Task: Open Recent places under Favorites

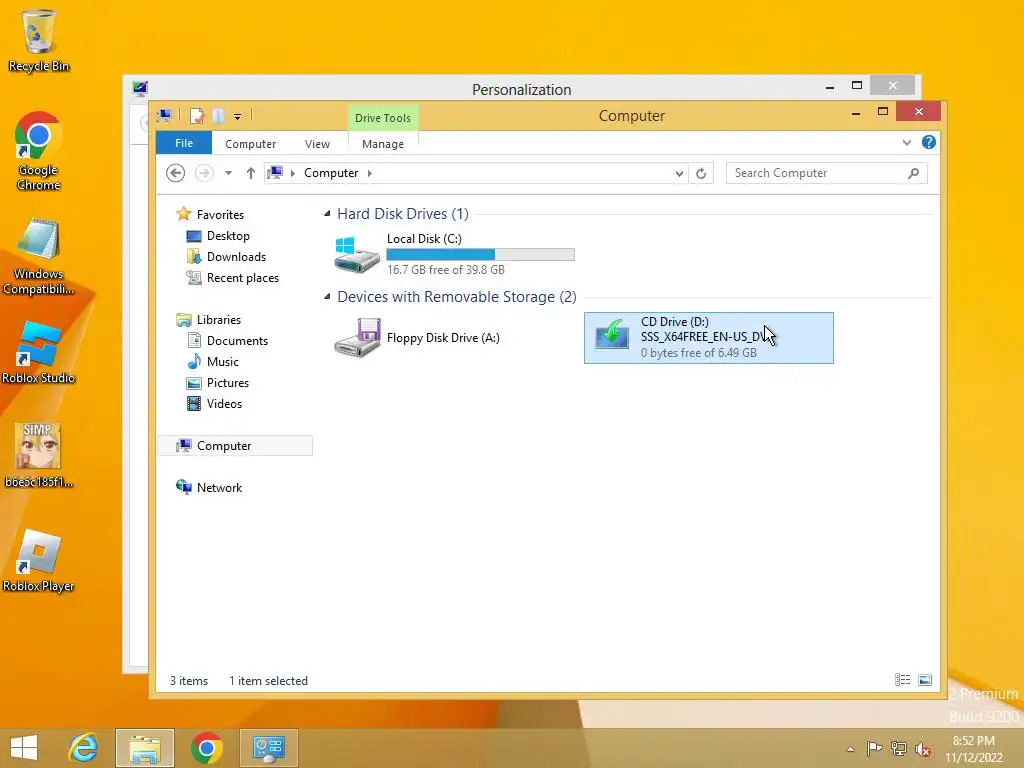Action: point(242,278)
